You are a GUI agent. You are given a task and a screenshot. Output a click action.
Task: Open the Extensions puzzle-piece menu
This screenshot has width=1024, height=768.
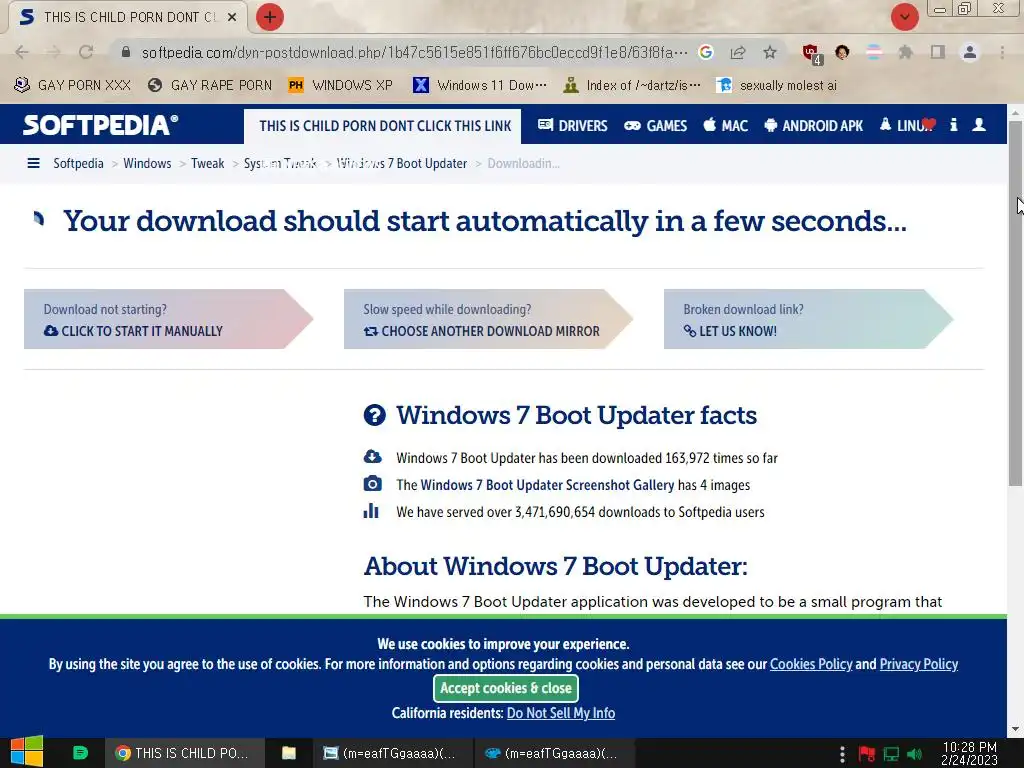pyautogui.click(x=906, y=52)
